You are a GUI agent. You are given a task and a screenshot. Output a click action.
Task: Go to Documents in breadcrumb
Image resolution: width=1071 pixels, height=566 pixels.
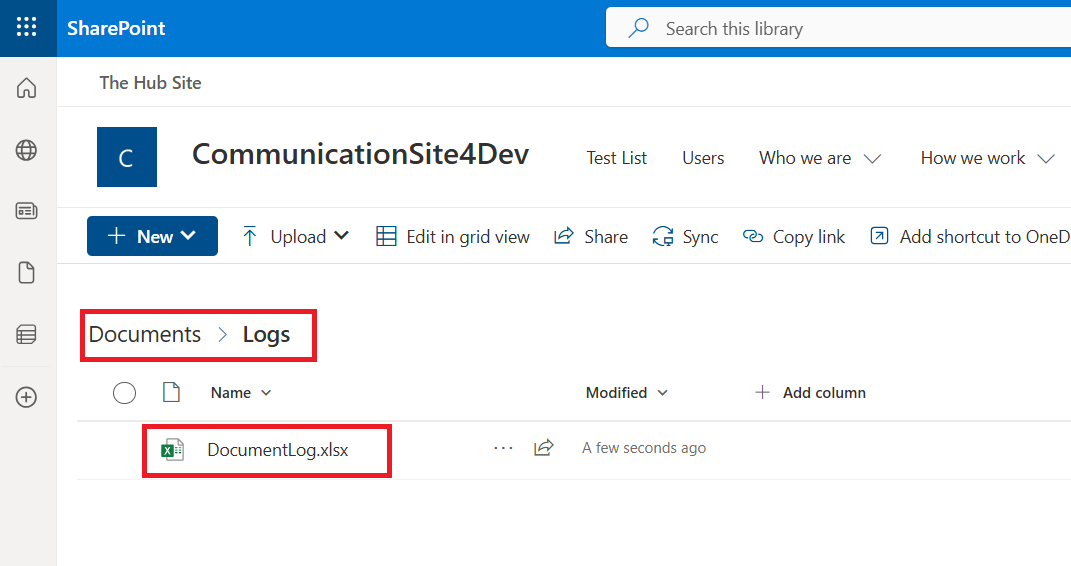(x=145, y=335)
